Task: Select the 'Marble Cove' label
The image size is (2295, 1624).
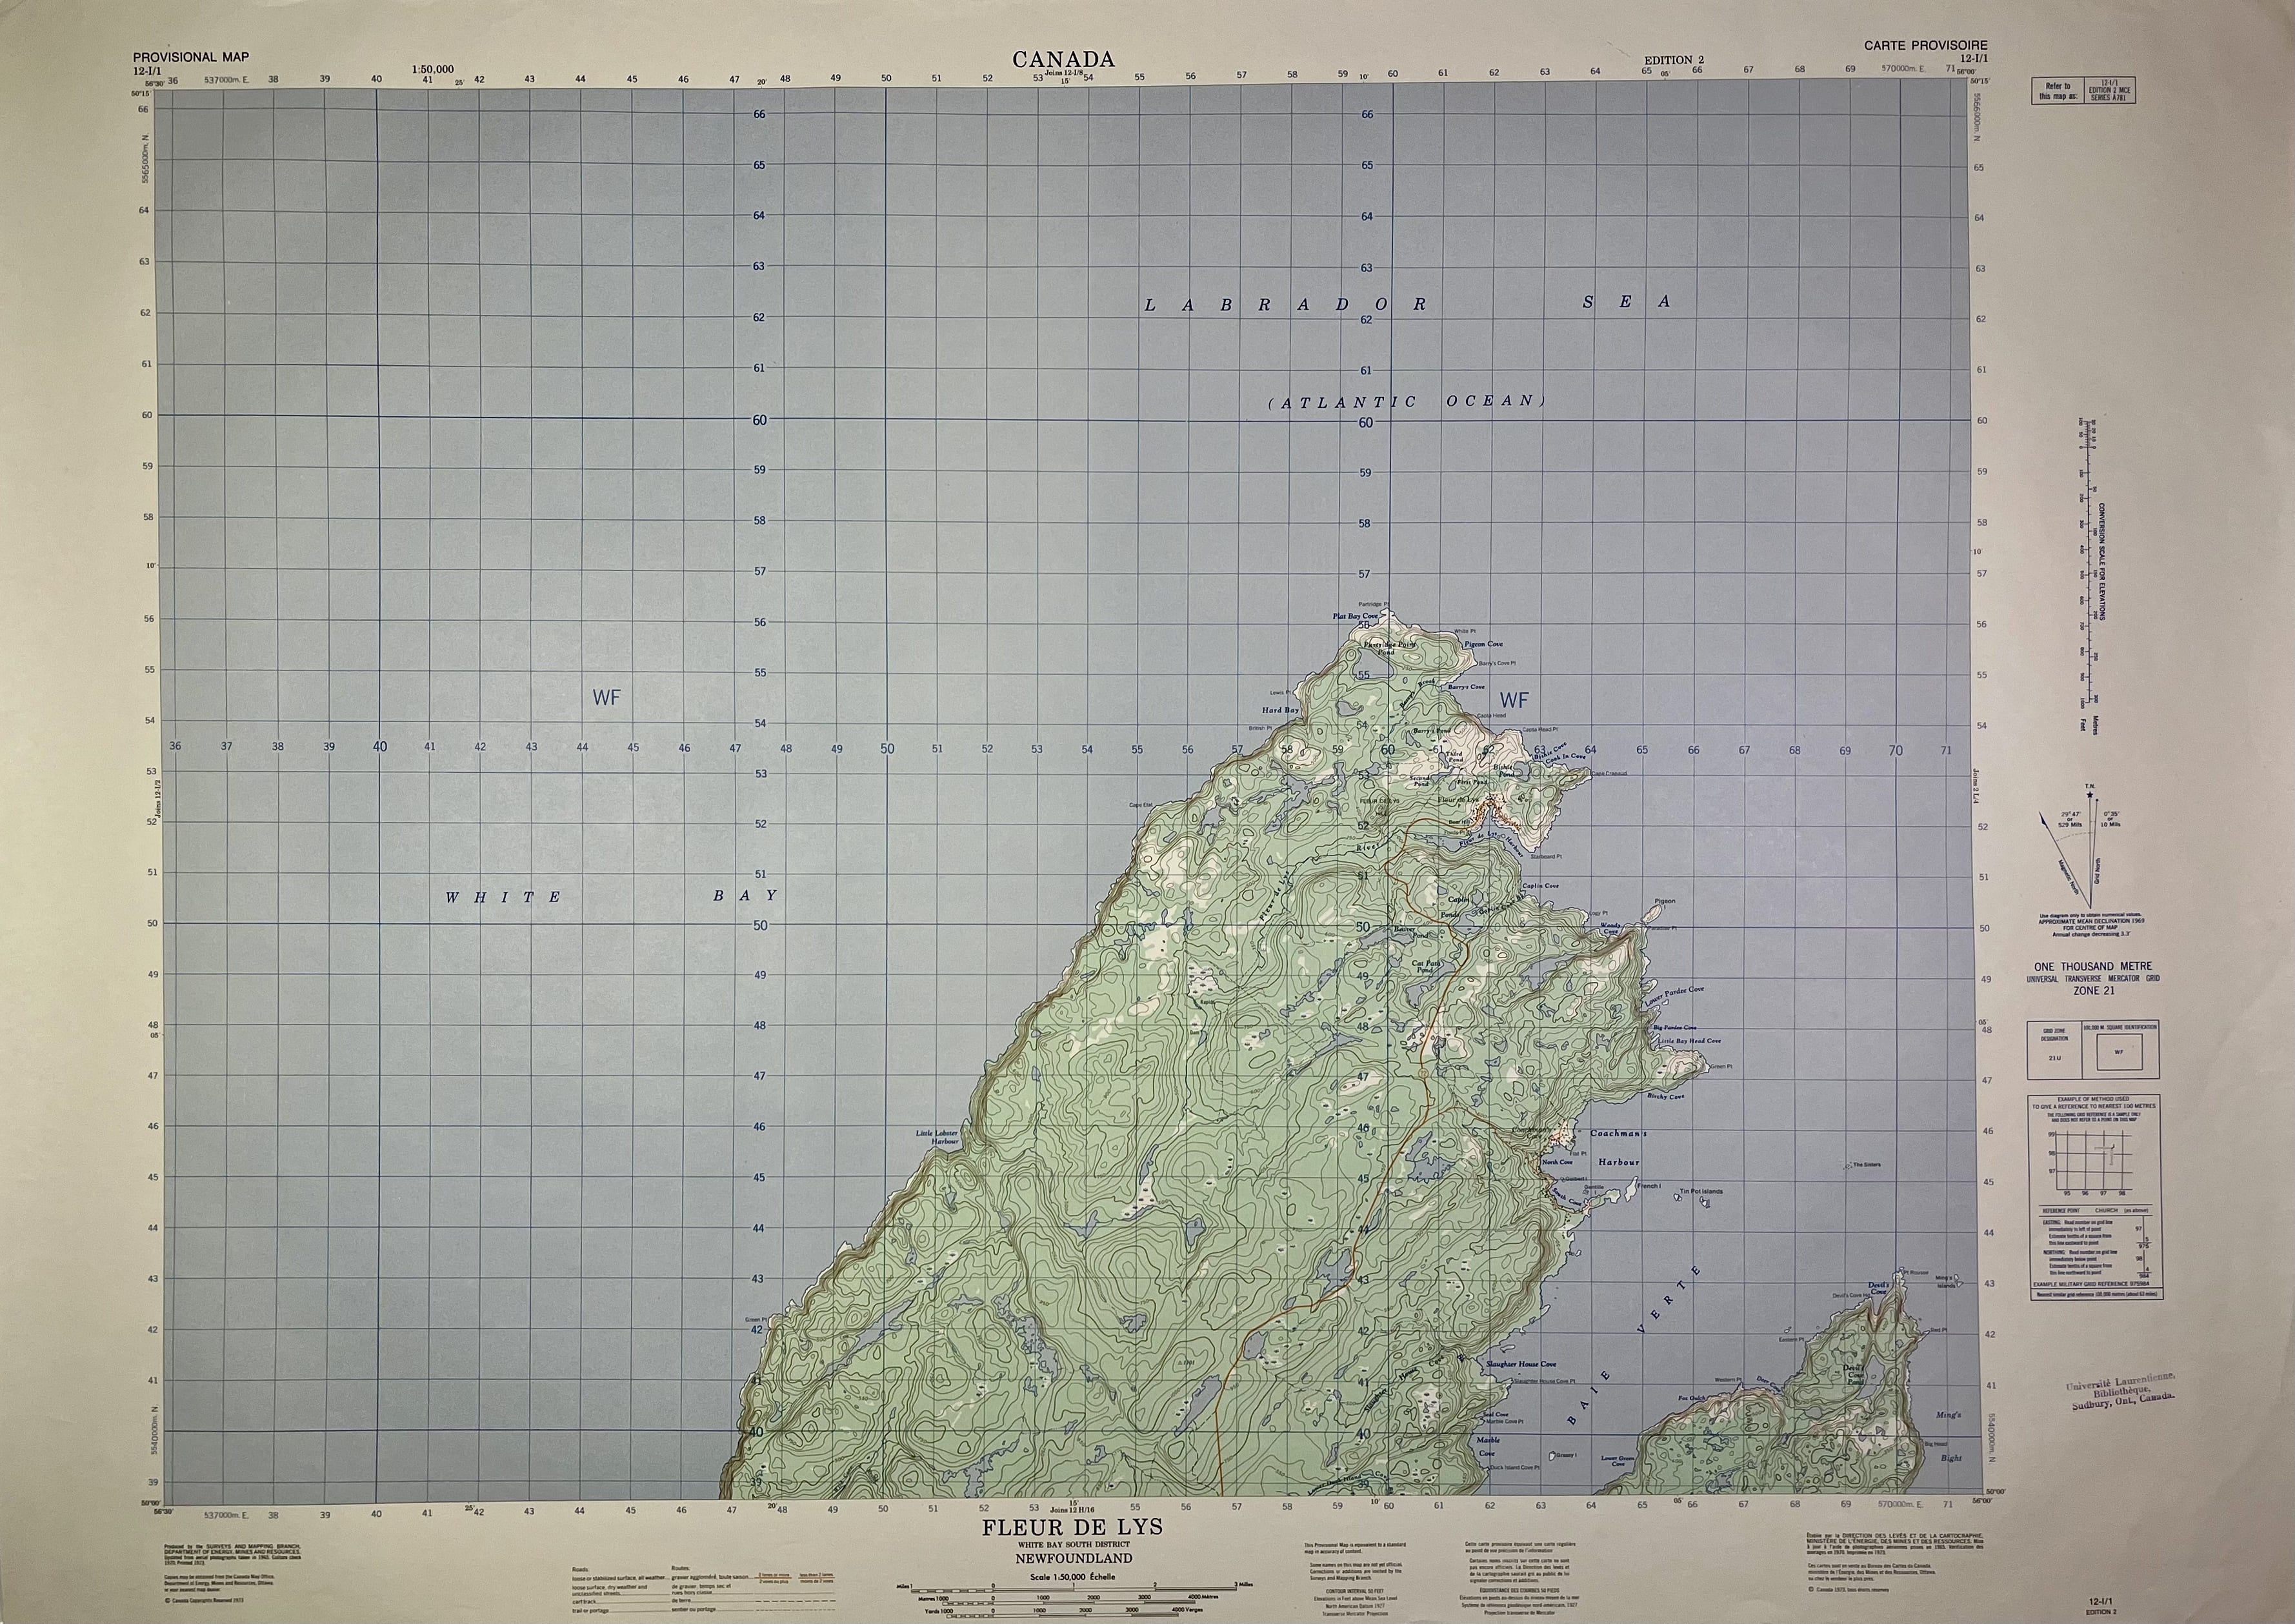Action: point(1487,1447)
